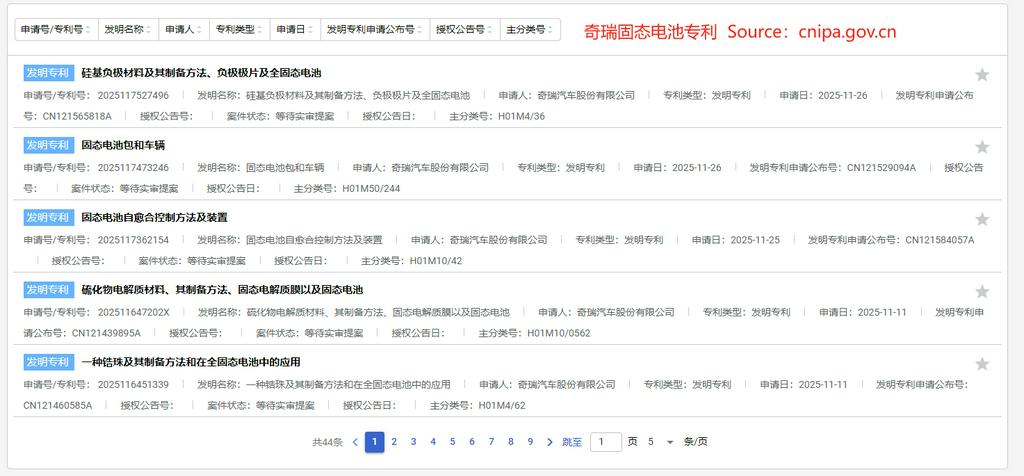Select classification H01M50/244
The image size is (1024, 476).
(371, 189)
